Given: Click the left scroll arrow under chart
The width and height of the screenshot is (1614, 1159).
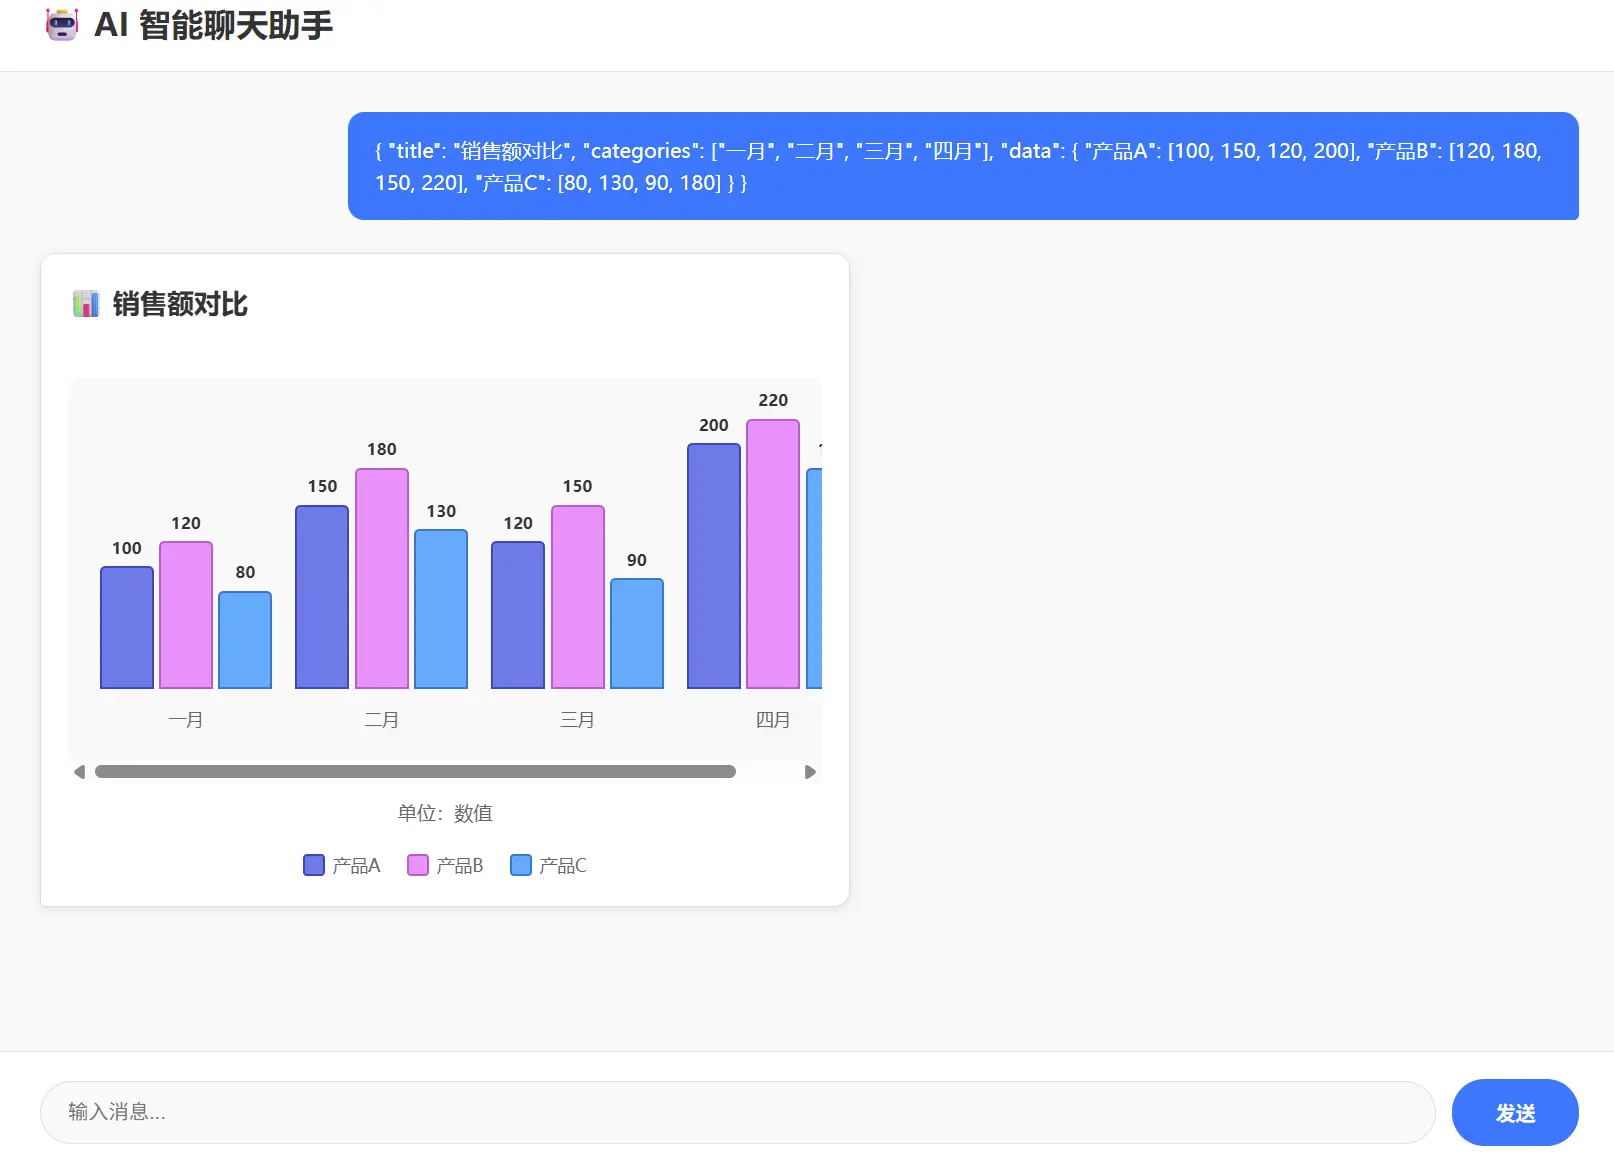Looking at the screenshot, I should pyautogui.click(x=80, y=772).
